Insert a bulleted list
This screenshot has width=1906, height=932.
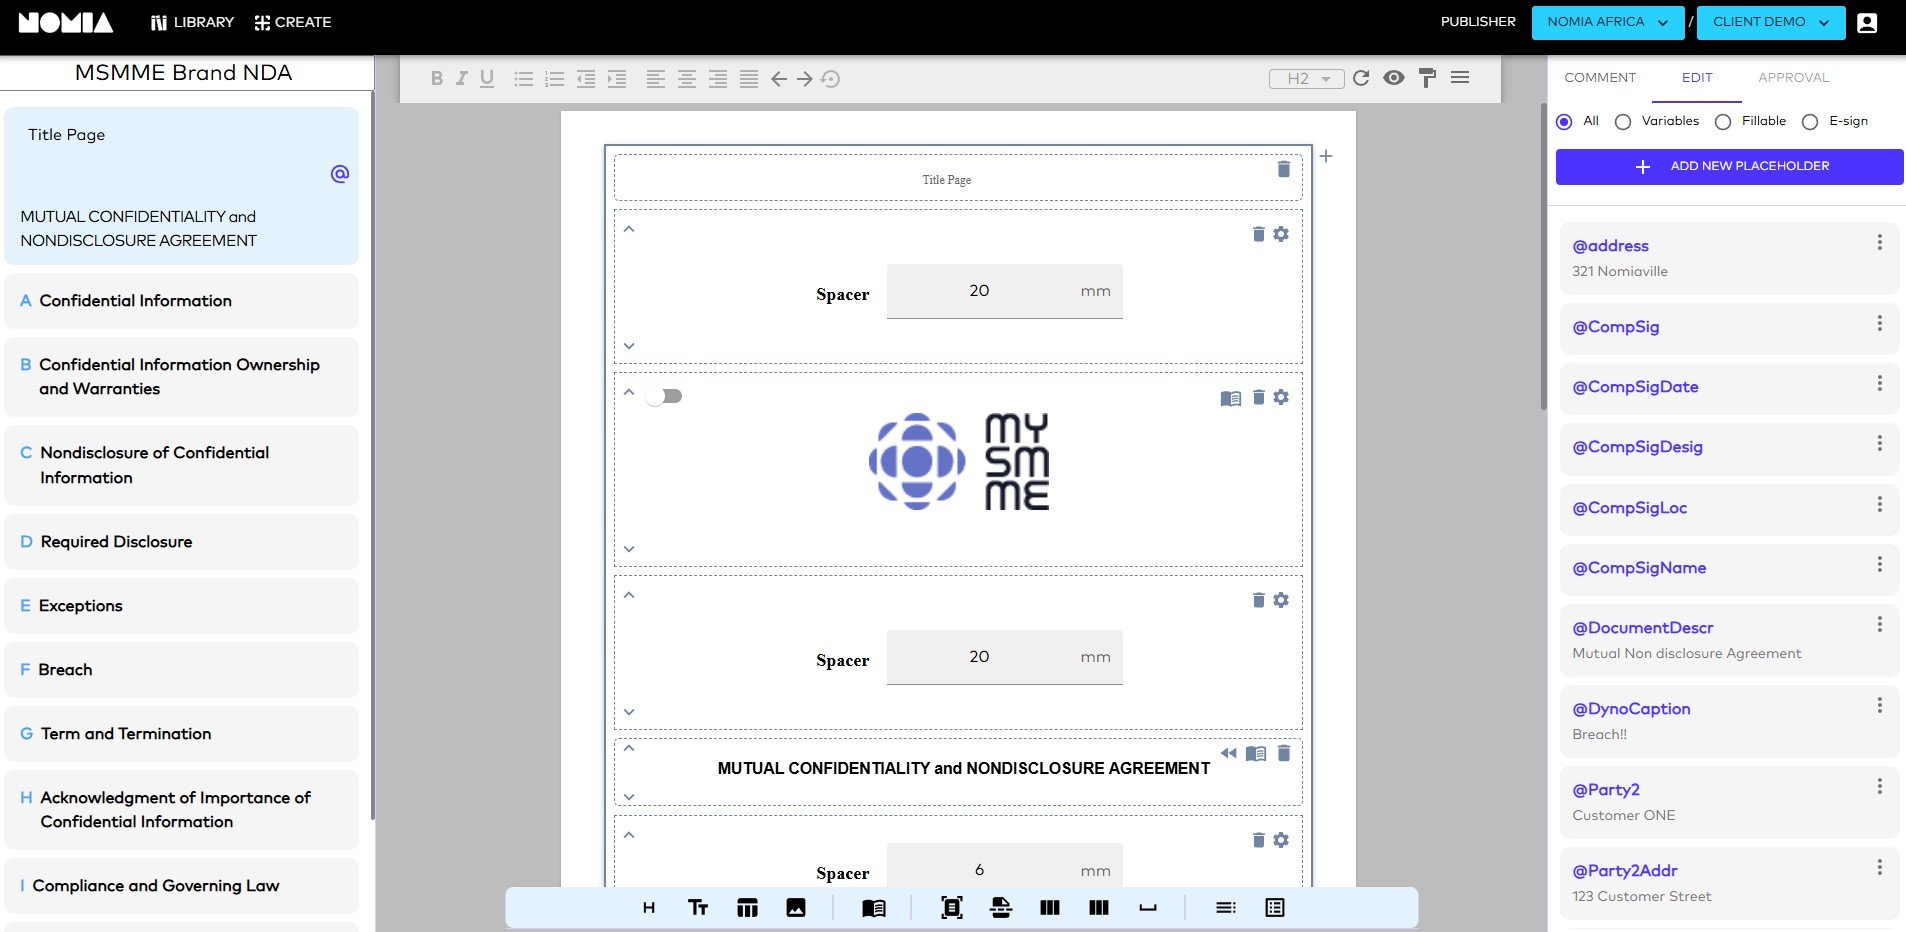523,78
